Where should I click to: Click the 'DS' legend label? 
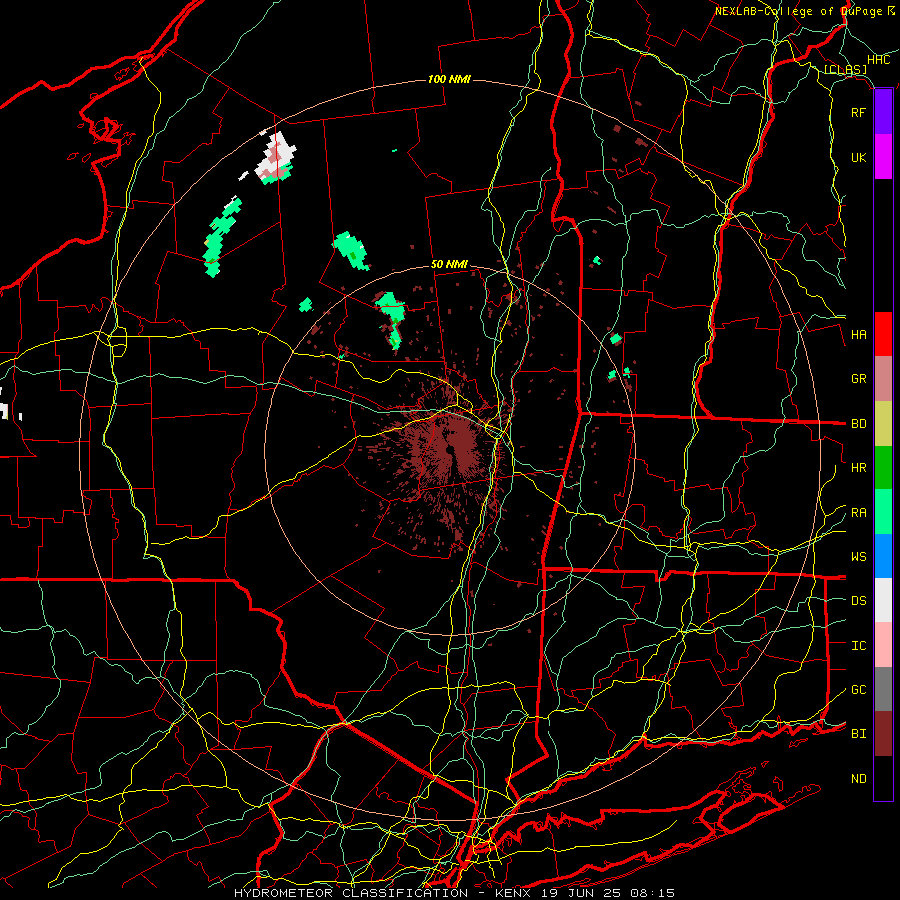[x=858, y=601]
